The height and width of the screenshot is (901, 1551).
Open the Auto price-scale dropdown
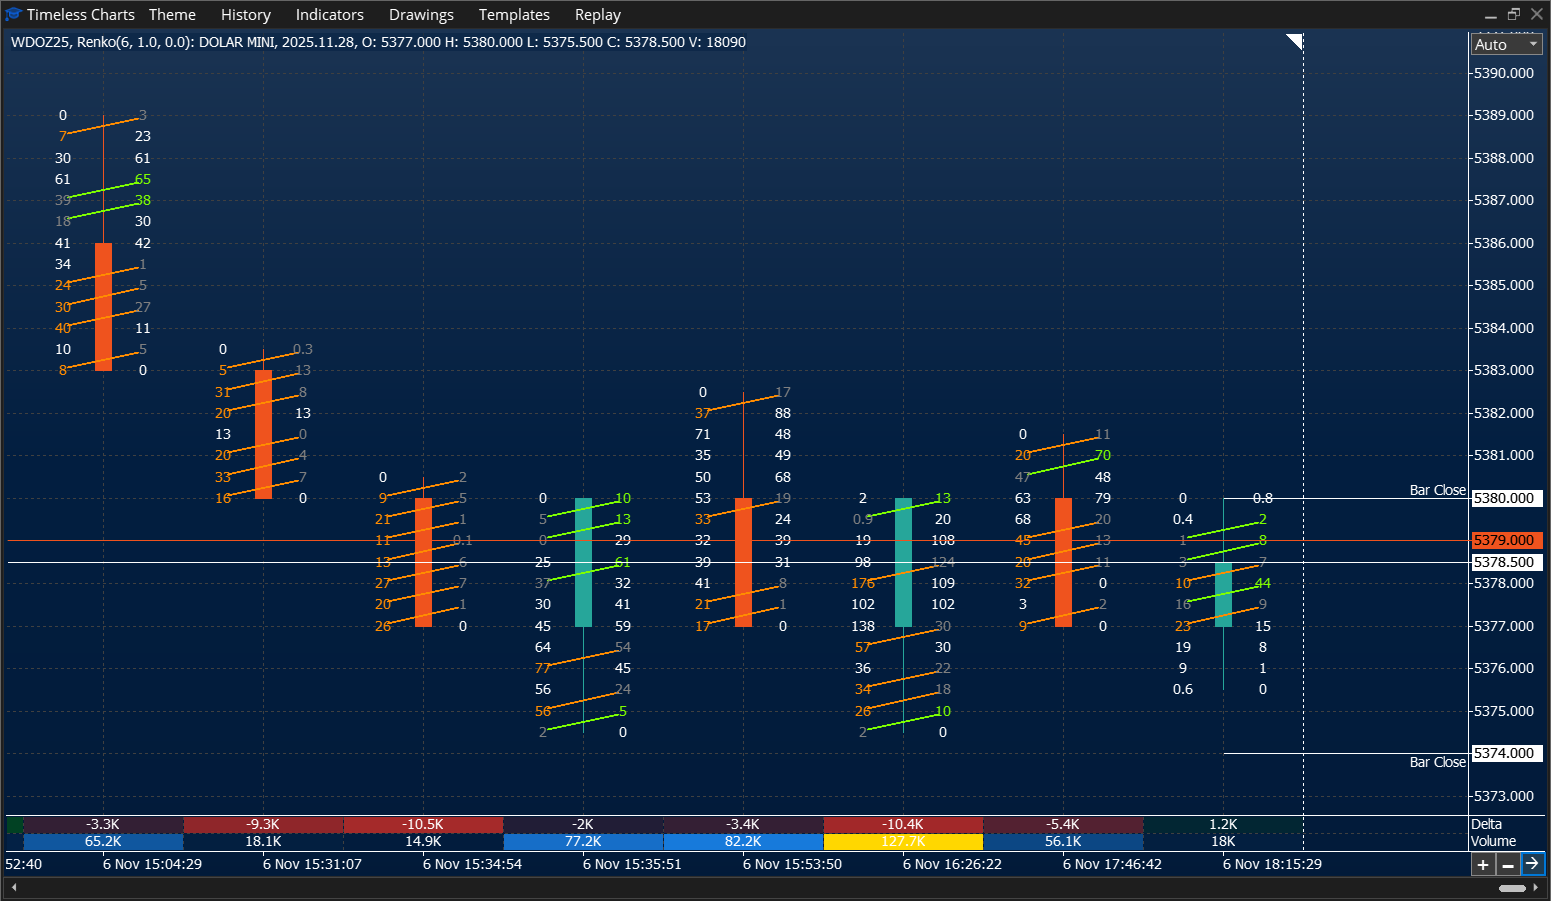coord(1505,44)
